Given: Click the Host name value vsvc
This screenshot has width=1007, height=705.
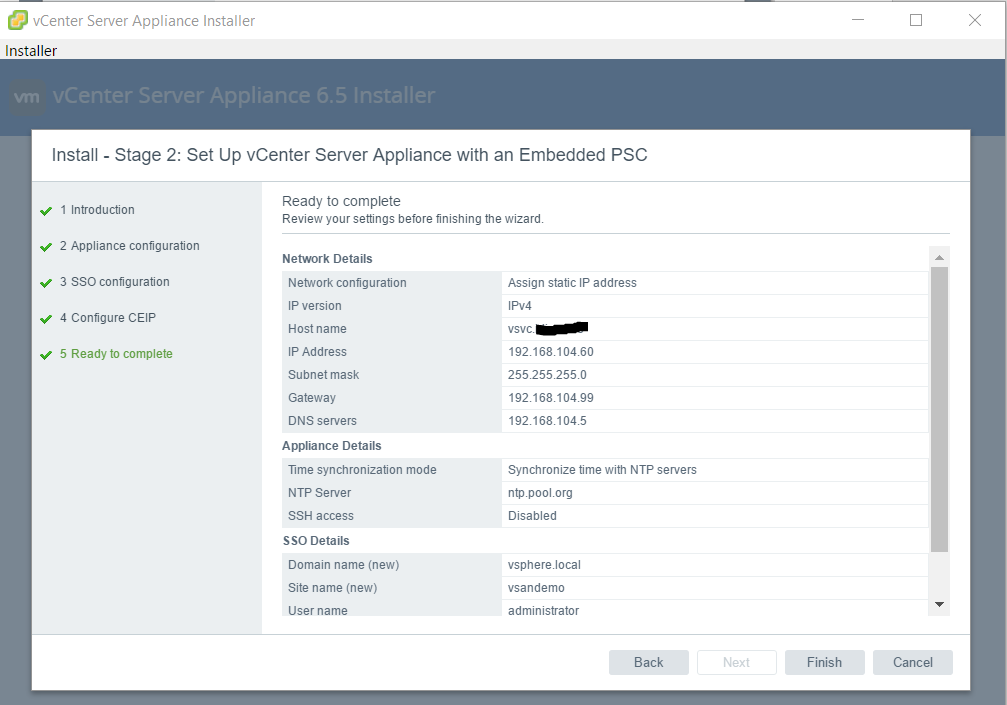Looking at the screenshot, I should [548, 329].
